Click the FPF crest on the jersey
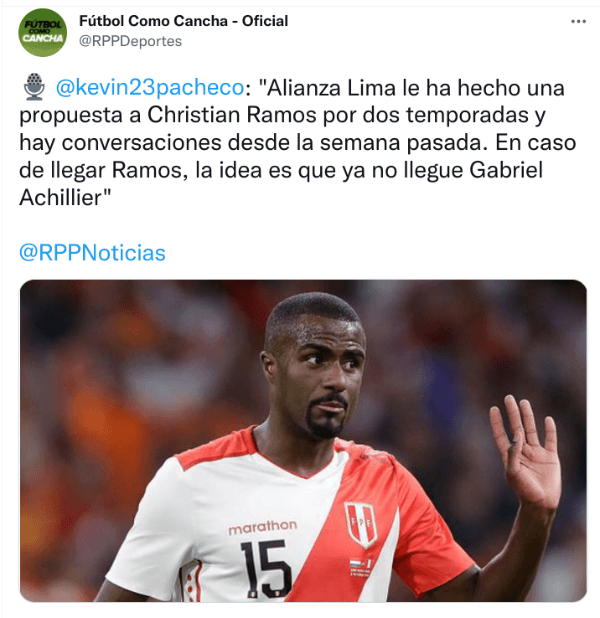Image resolution: width=600 pixels, height=618 pixels. click(360, 525)
